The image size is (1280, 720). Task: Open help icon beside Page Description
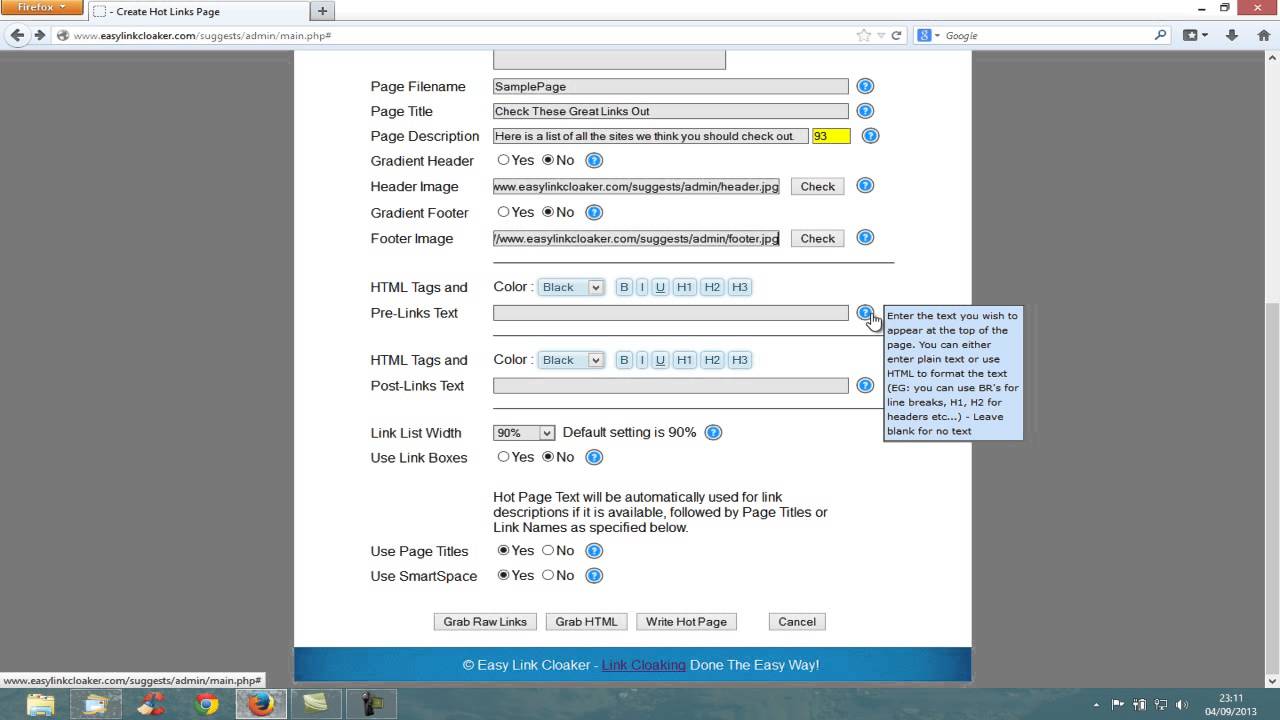coord(871,136)
